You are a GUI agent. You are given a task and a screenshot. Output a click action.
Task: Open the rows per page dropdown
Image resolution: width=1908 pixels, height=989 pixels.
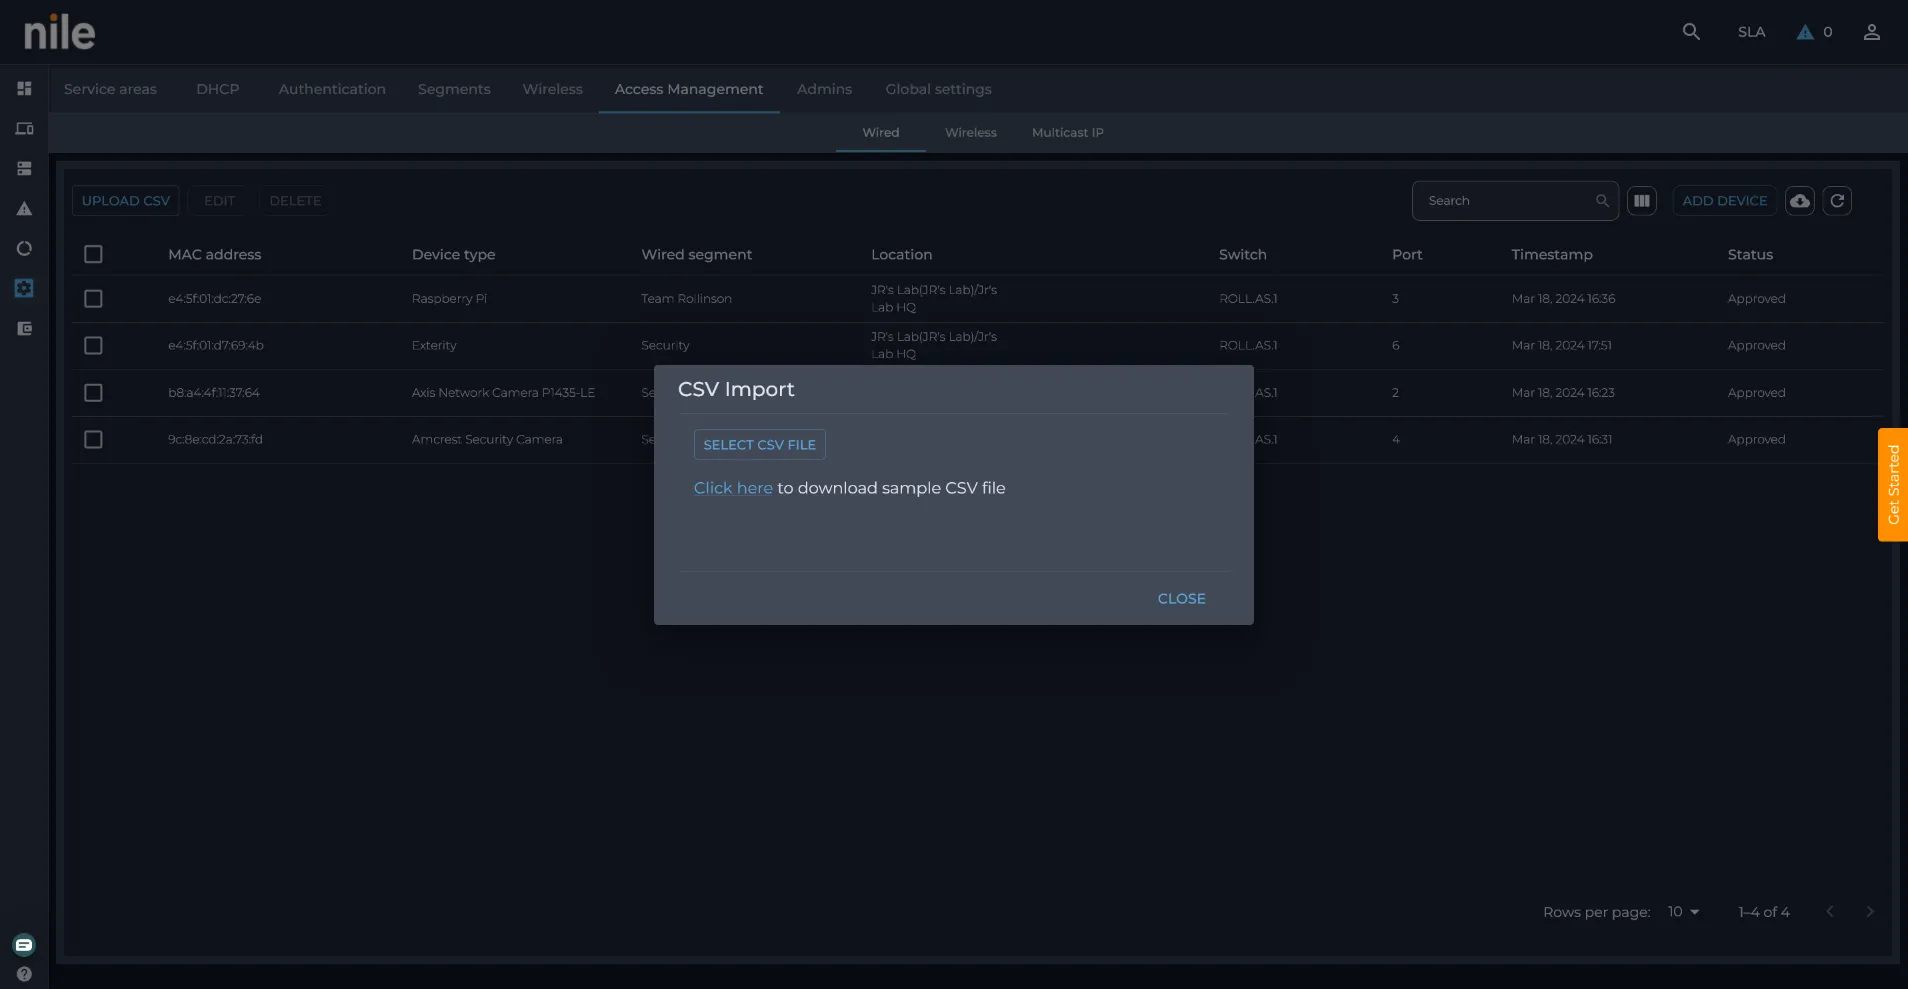[1683, 912]
